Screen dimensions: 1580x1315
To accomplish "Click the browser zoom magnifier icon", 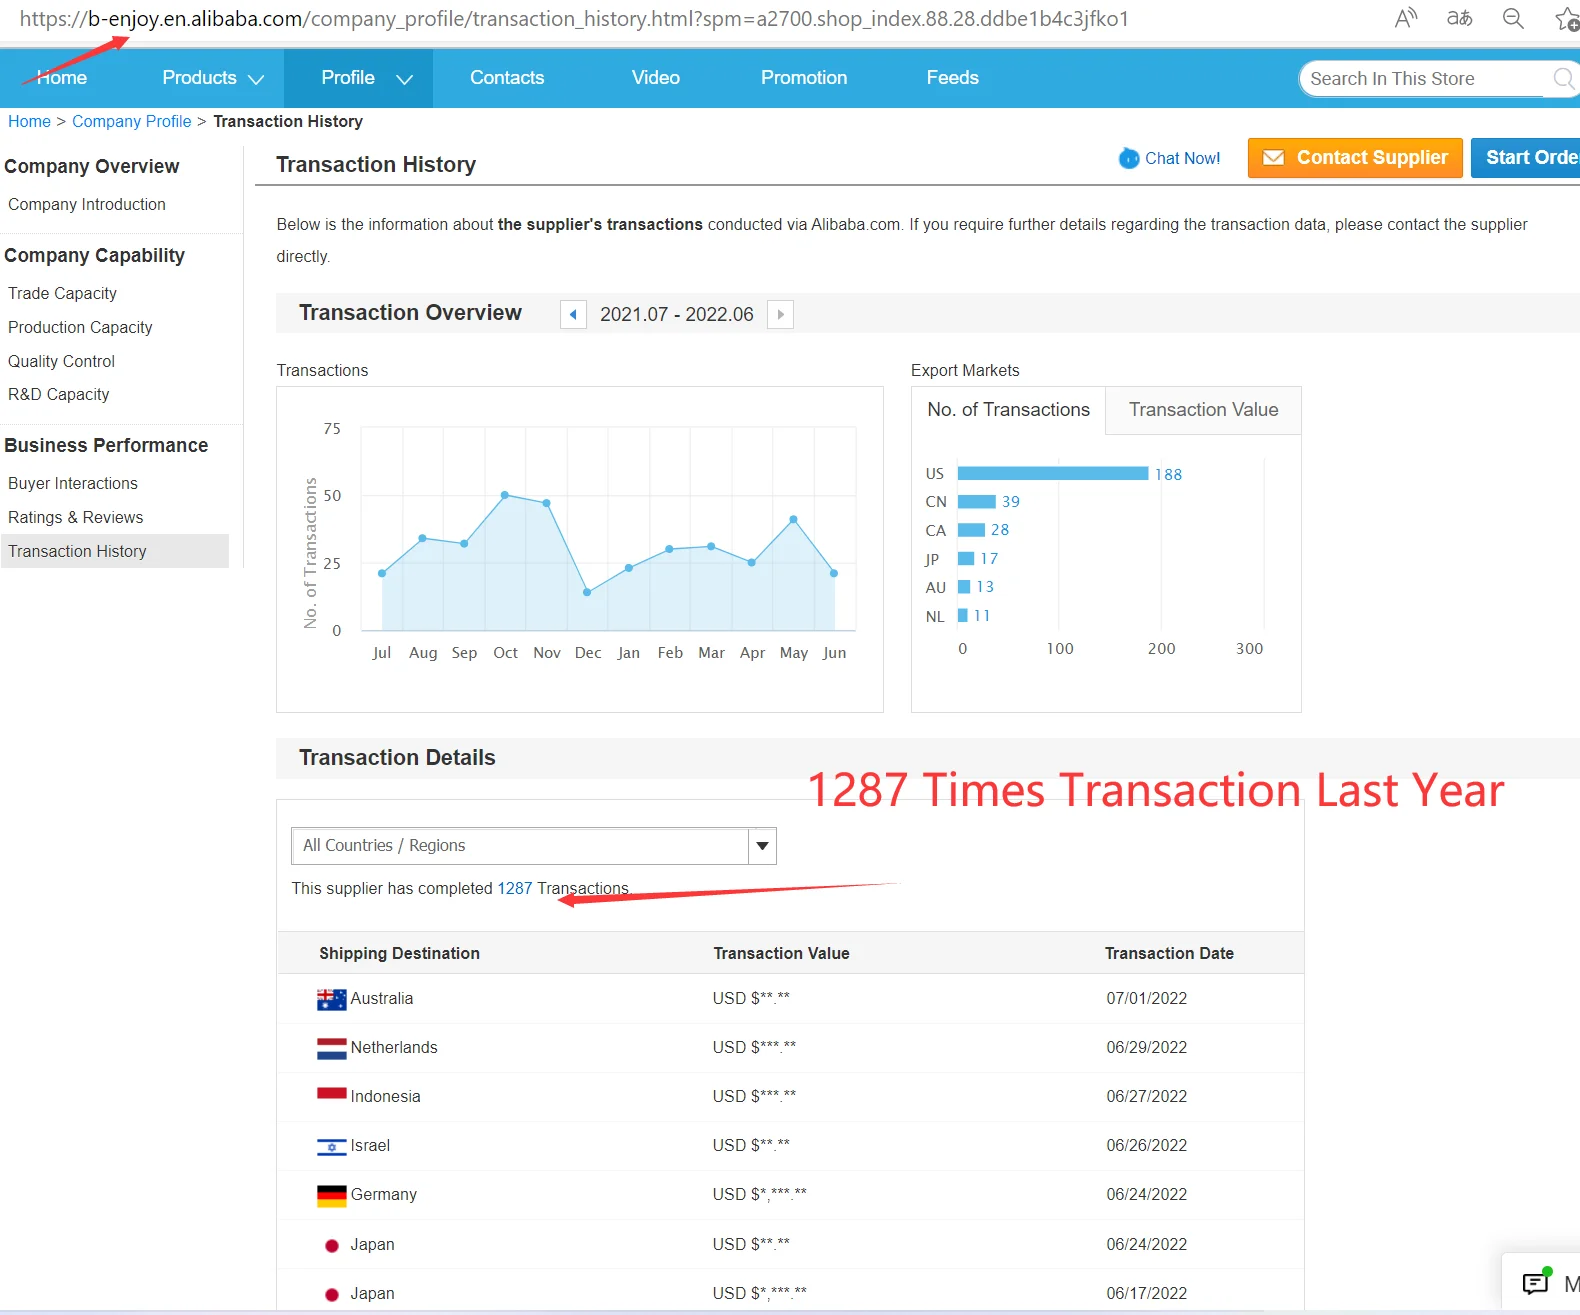I will [1513, 18].
